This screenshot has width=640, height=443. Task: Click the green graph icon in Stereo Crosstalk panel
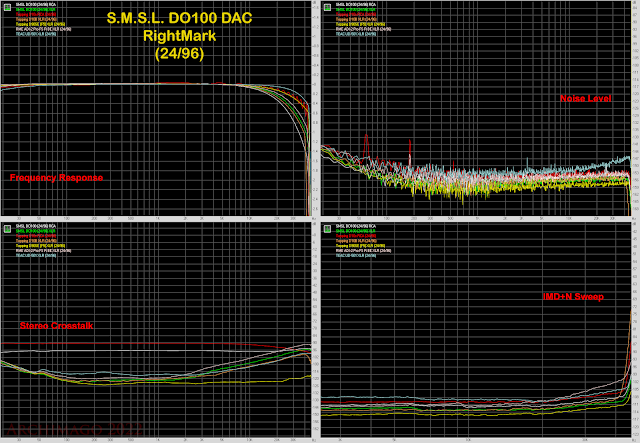7,229
